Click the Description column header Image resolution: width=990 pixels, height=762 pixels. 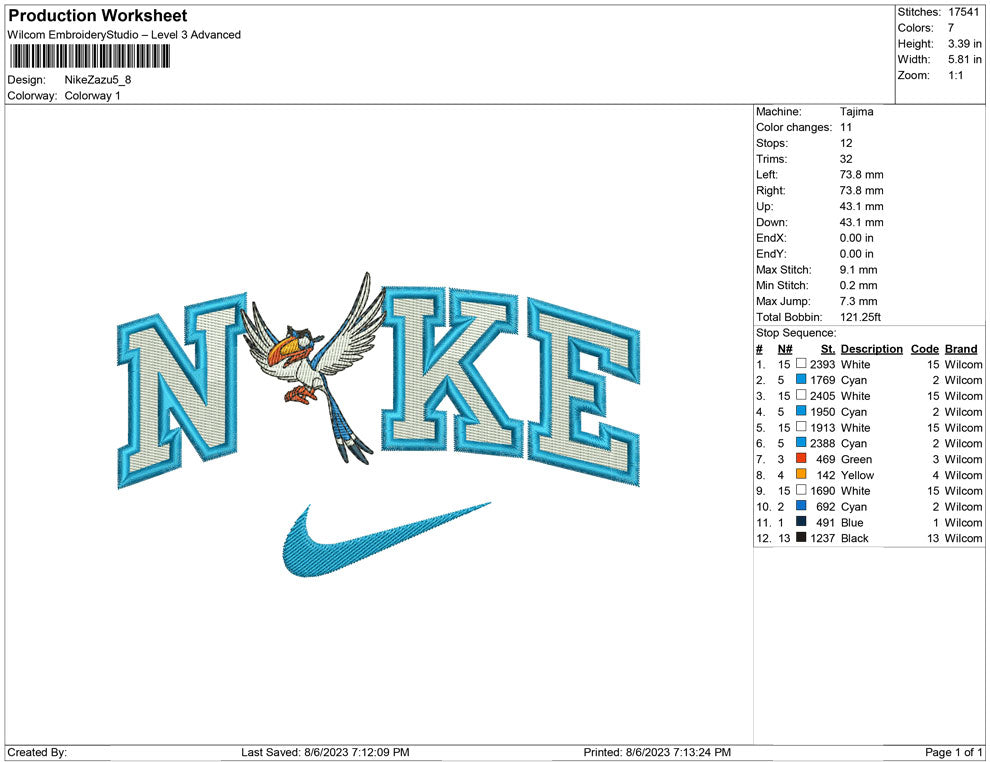point(872,348)
